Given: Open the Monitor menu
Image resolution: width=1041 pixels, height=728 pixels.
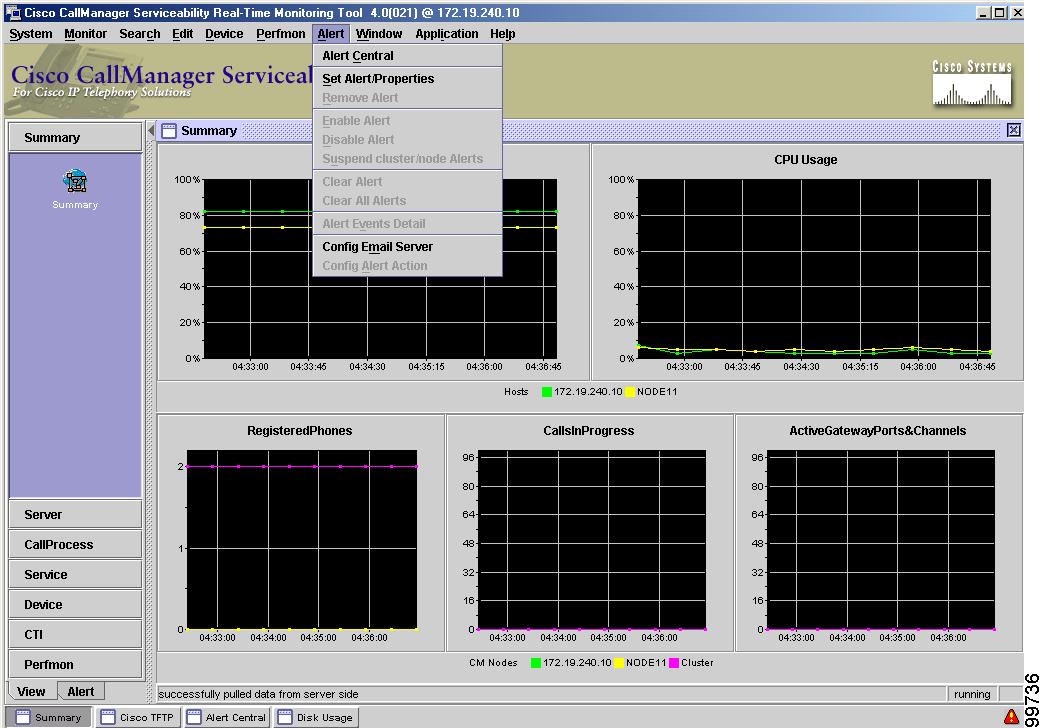Looking at the screenshot, I should coord(86,34).
